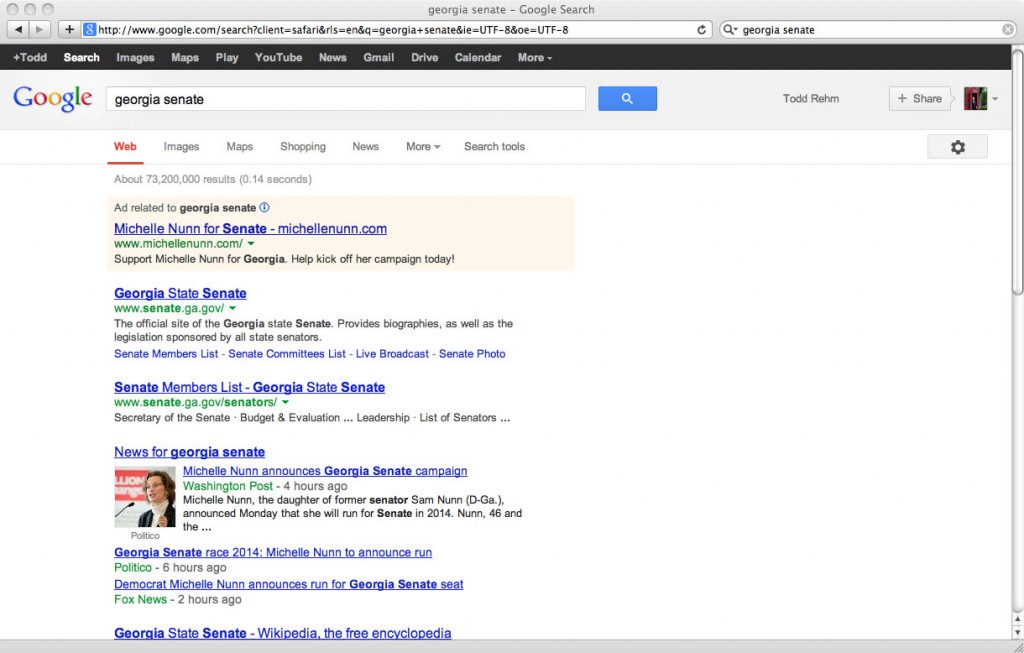Click the Todd Rehm name

tap(811, 99)
